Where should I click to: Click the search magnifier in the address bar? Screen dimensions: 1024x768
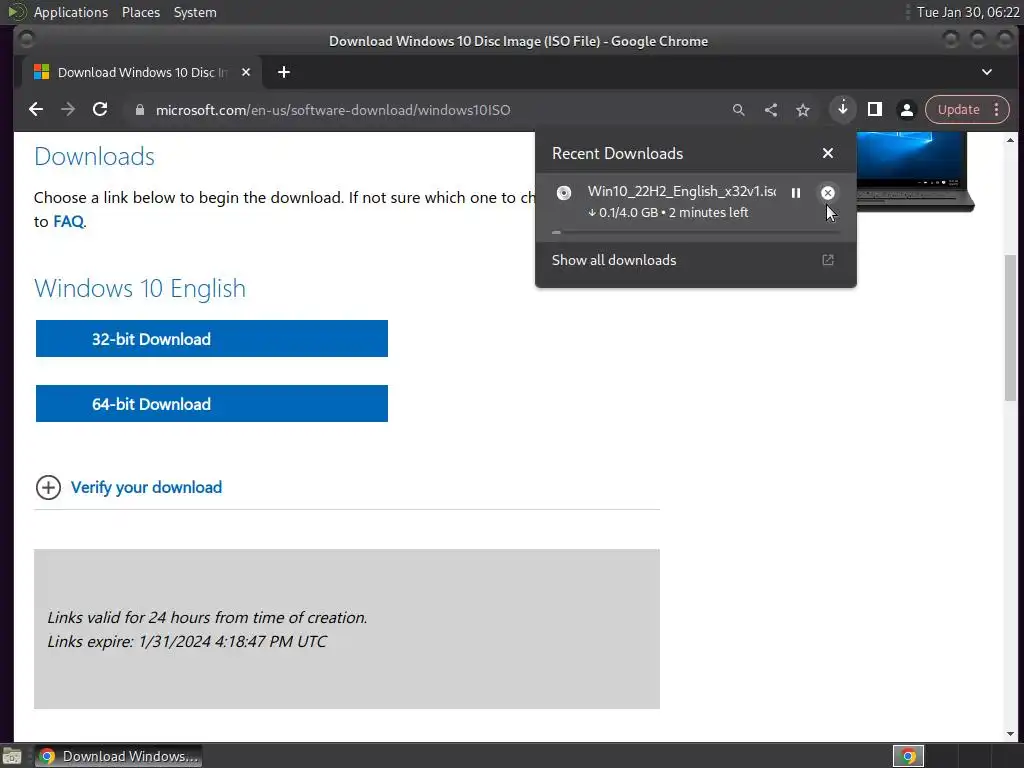point(739,110)
